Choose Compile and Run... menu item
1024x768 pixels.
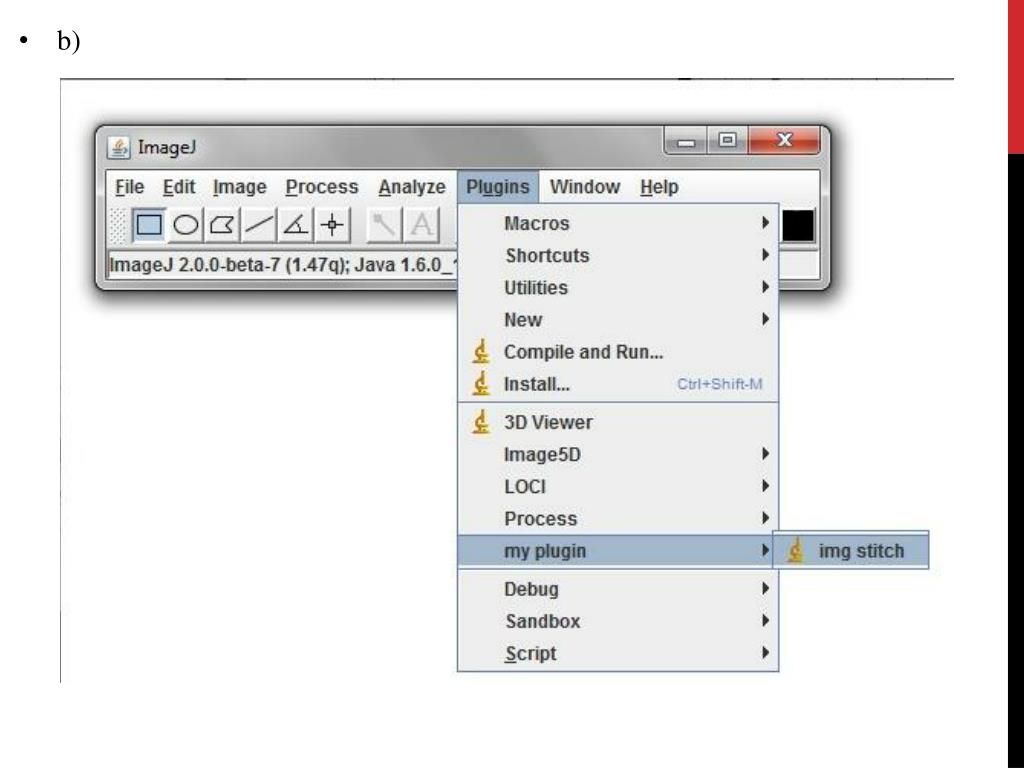pos(618,352)
